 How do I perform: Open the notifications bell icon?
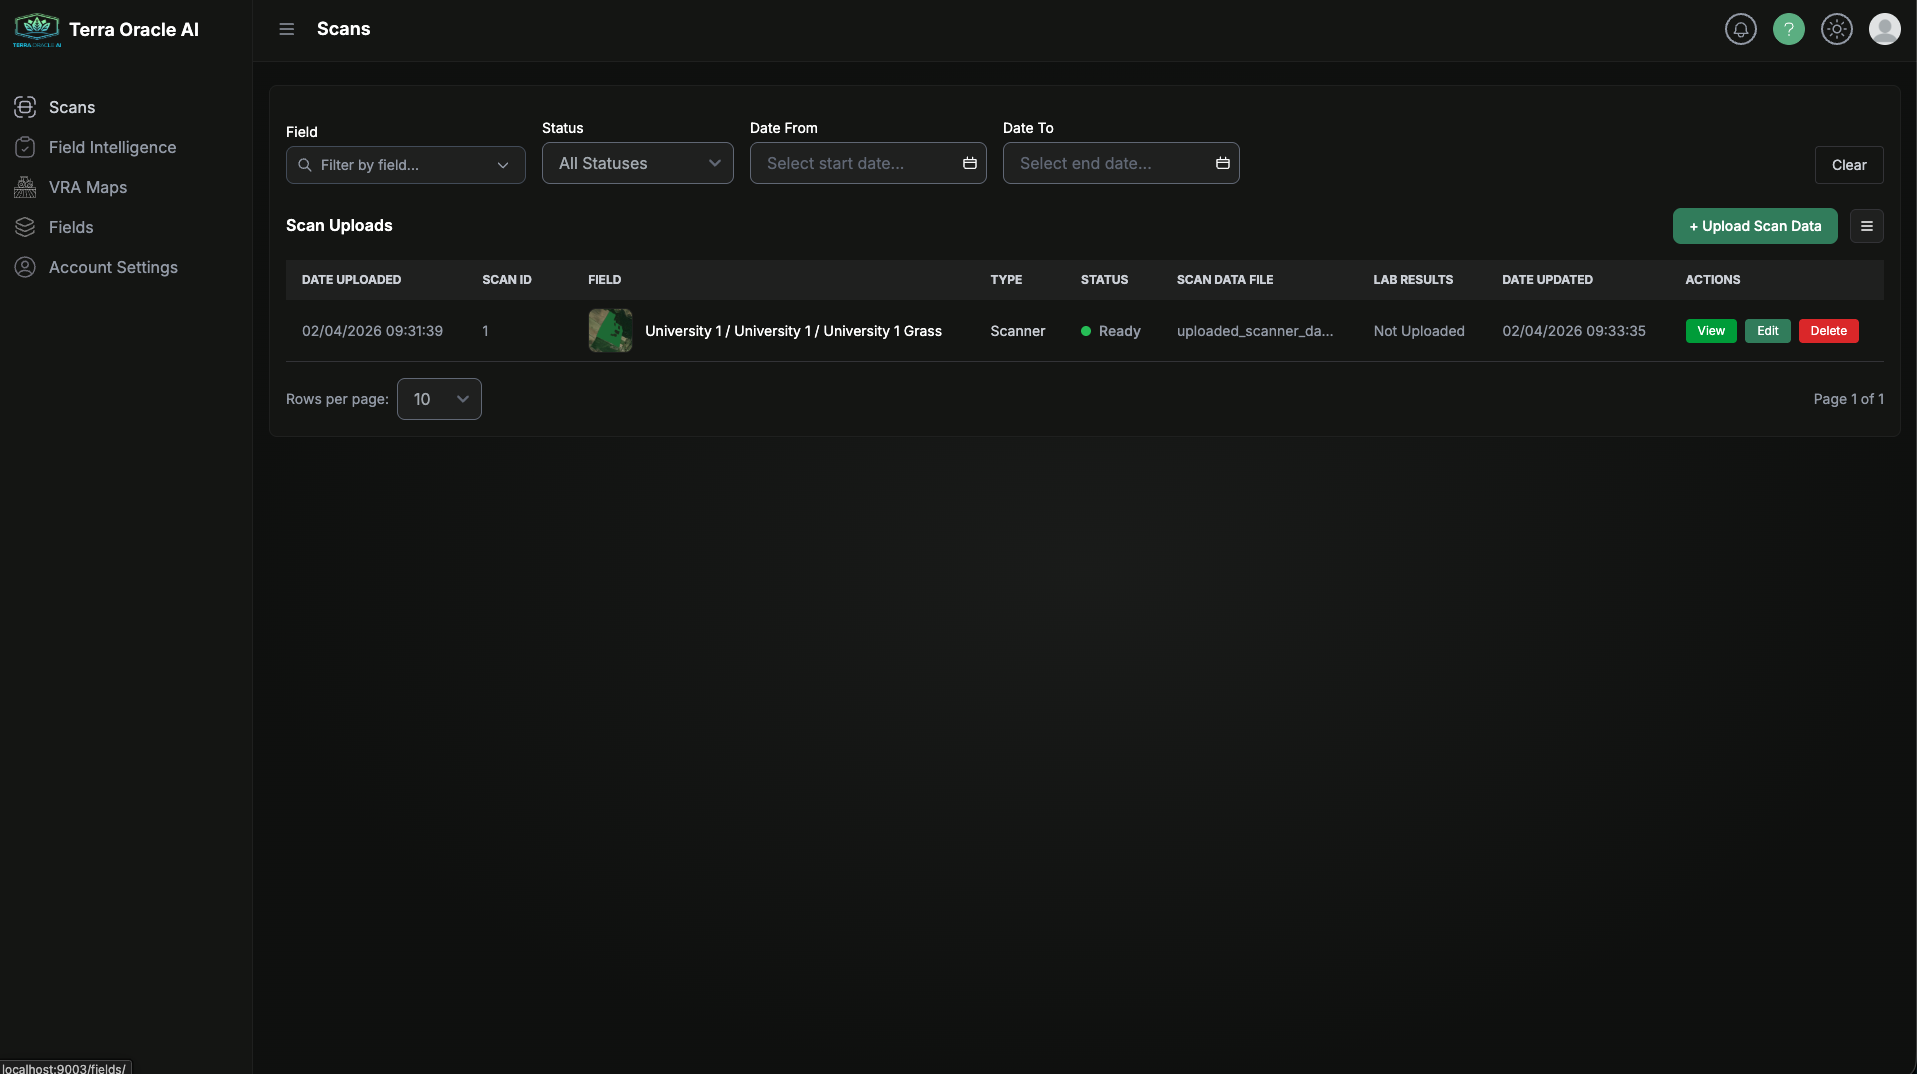click(x=1740, y=29)
